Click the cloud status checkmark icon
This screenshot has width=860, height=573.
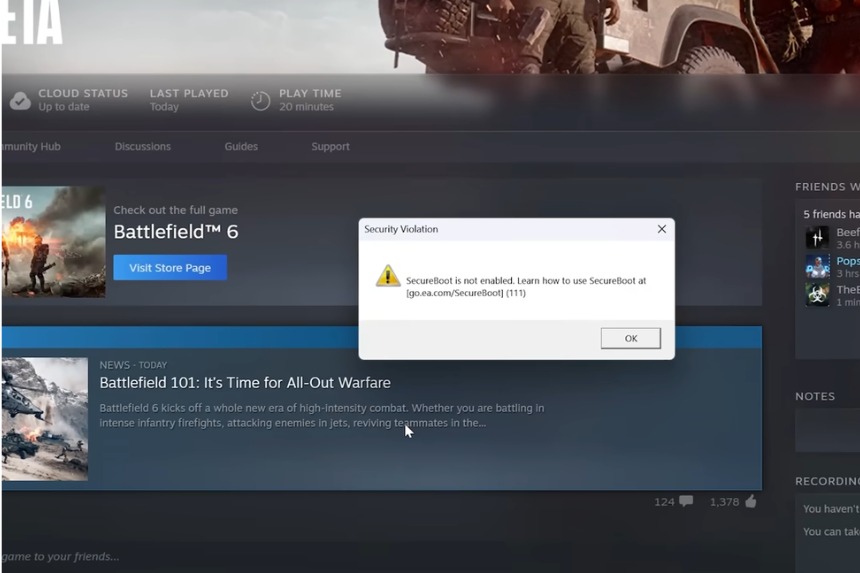[19, 100]
